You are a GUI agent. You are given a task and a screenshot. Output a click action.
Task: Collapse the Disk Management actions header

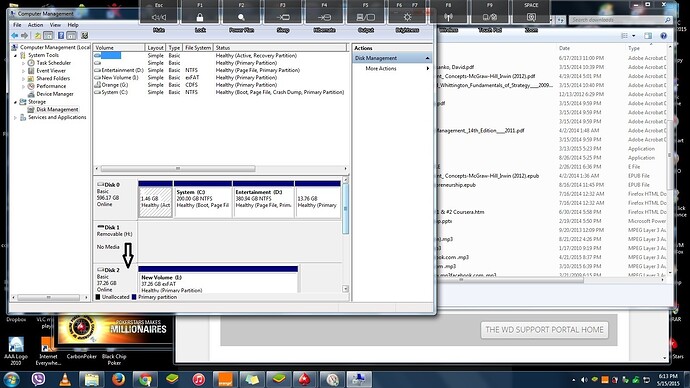427,58
